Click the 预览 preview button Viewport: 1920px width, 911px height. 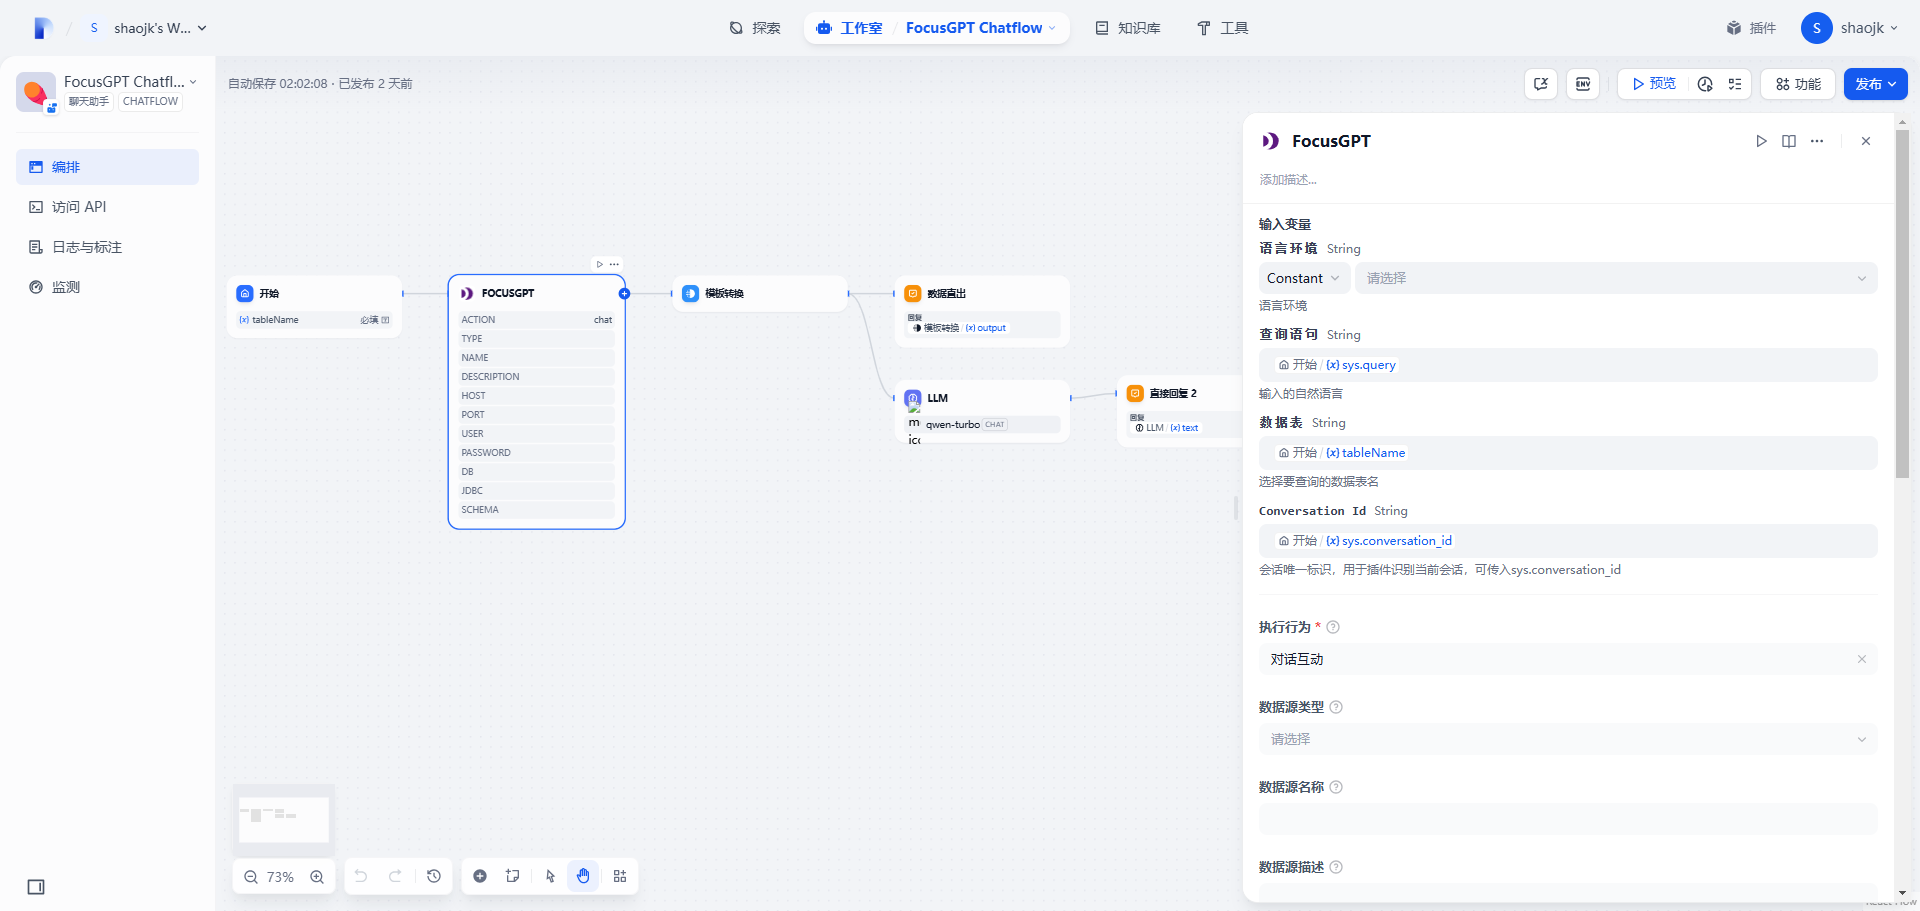coord(1654,84)
